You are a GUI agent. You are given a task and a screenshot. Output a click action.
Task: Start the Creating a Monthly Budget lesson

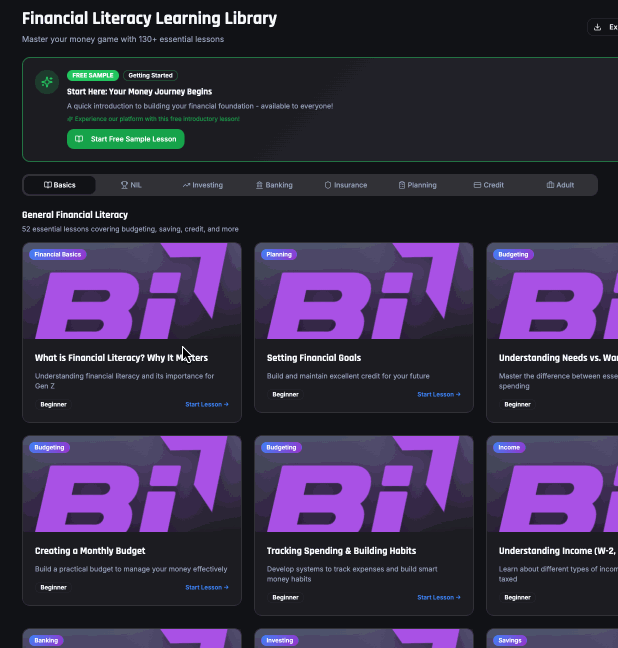207,587
